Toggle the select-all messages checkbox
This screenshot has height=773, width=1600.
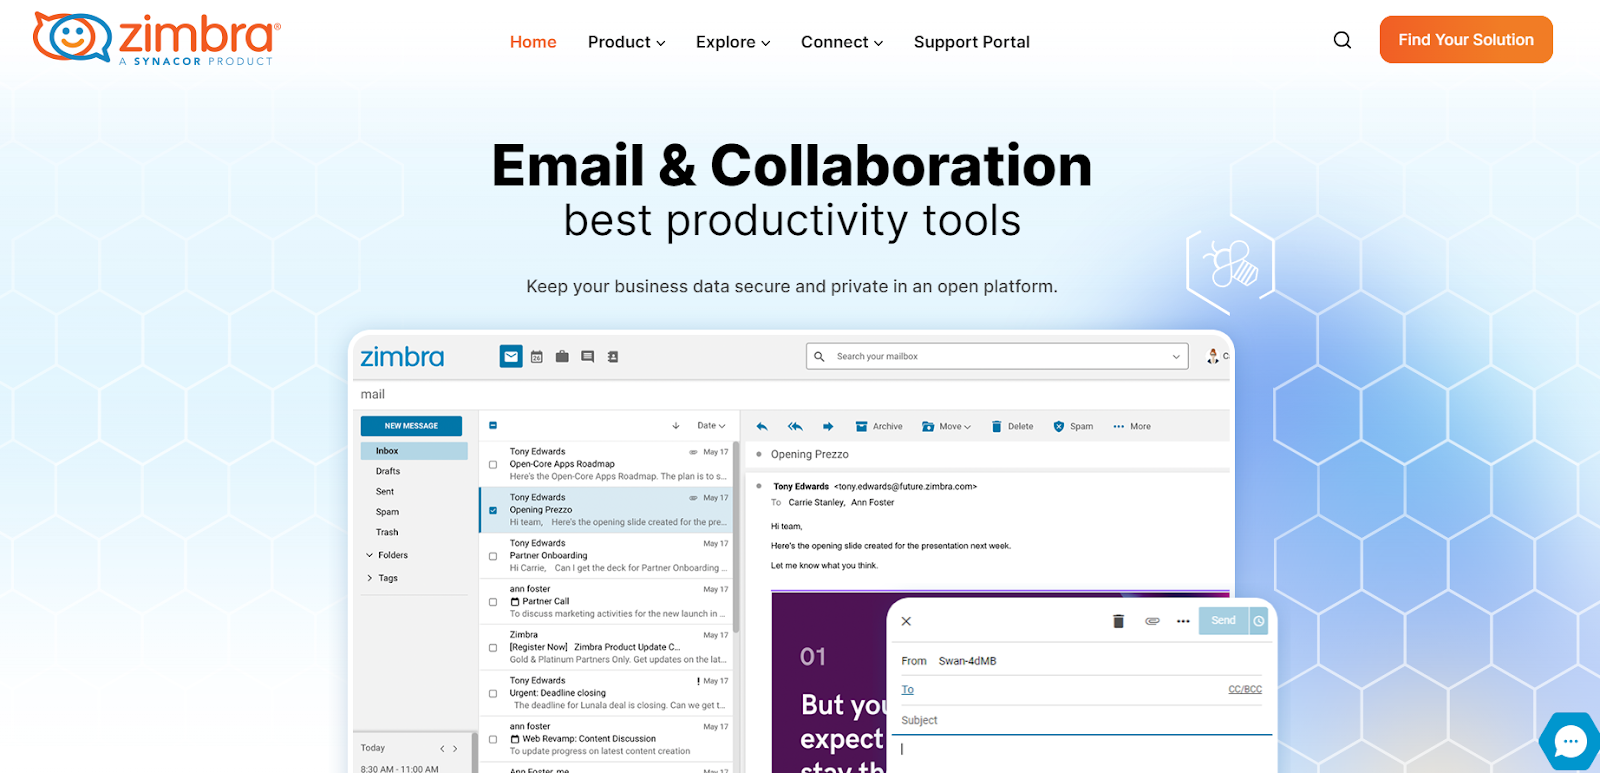click(x=493, y=426)
